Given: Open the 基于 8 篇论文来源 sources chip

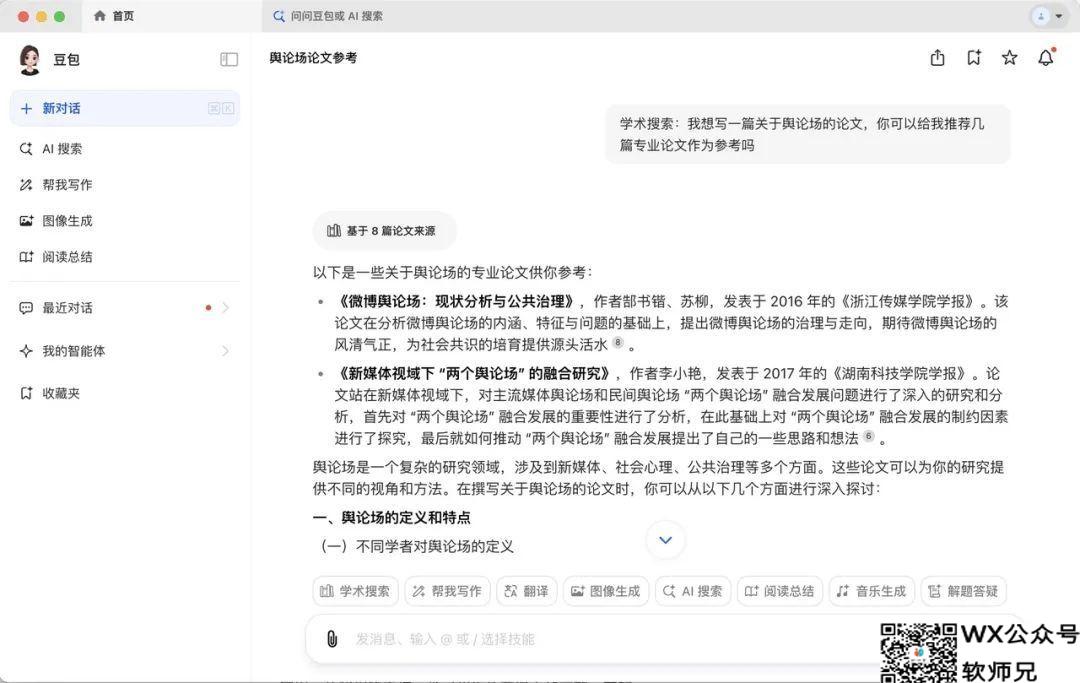Looking at the screenshot, I should pos(384,231).
